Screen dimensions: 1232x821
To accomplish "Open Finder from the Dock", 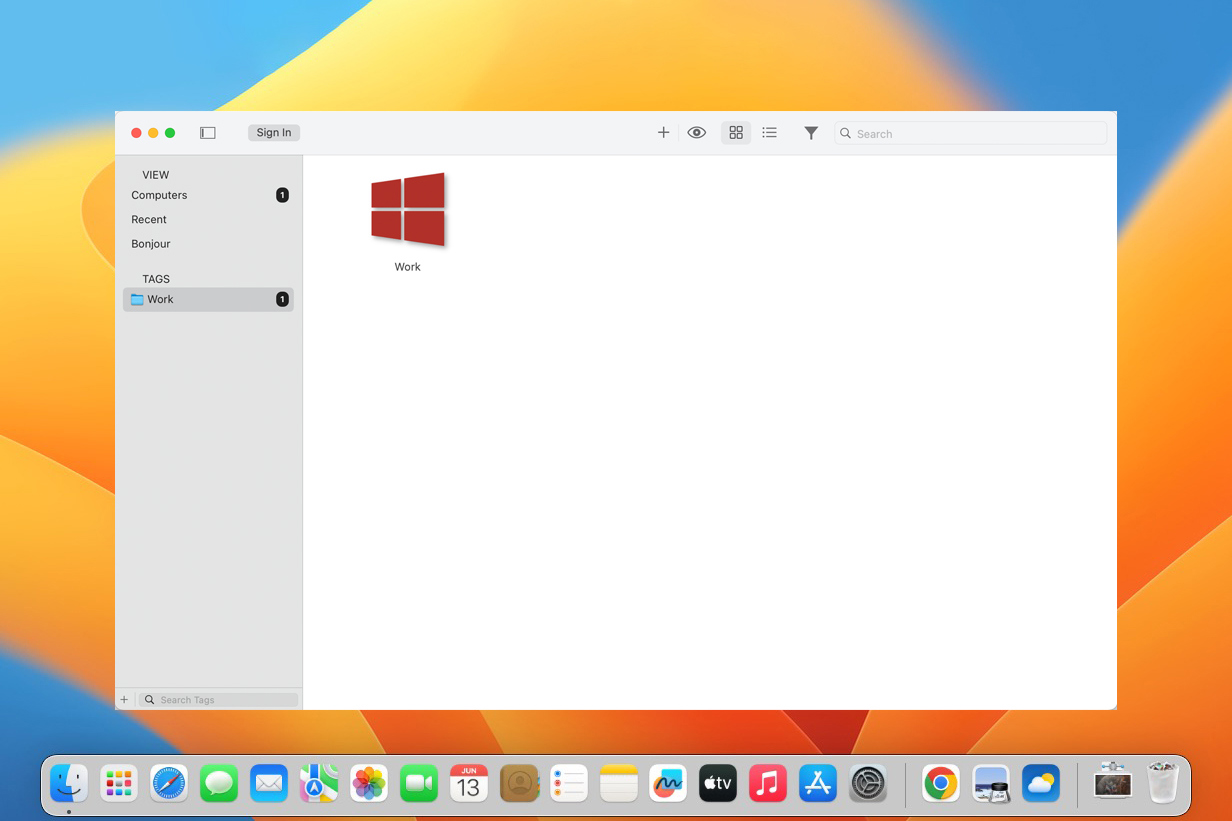I will [x=69, y=783].
